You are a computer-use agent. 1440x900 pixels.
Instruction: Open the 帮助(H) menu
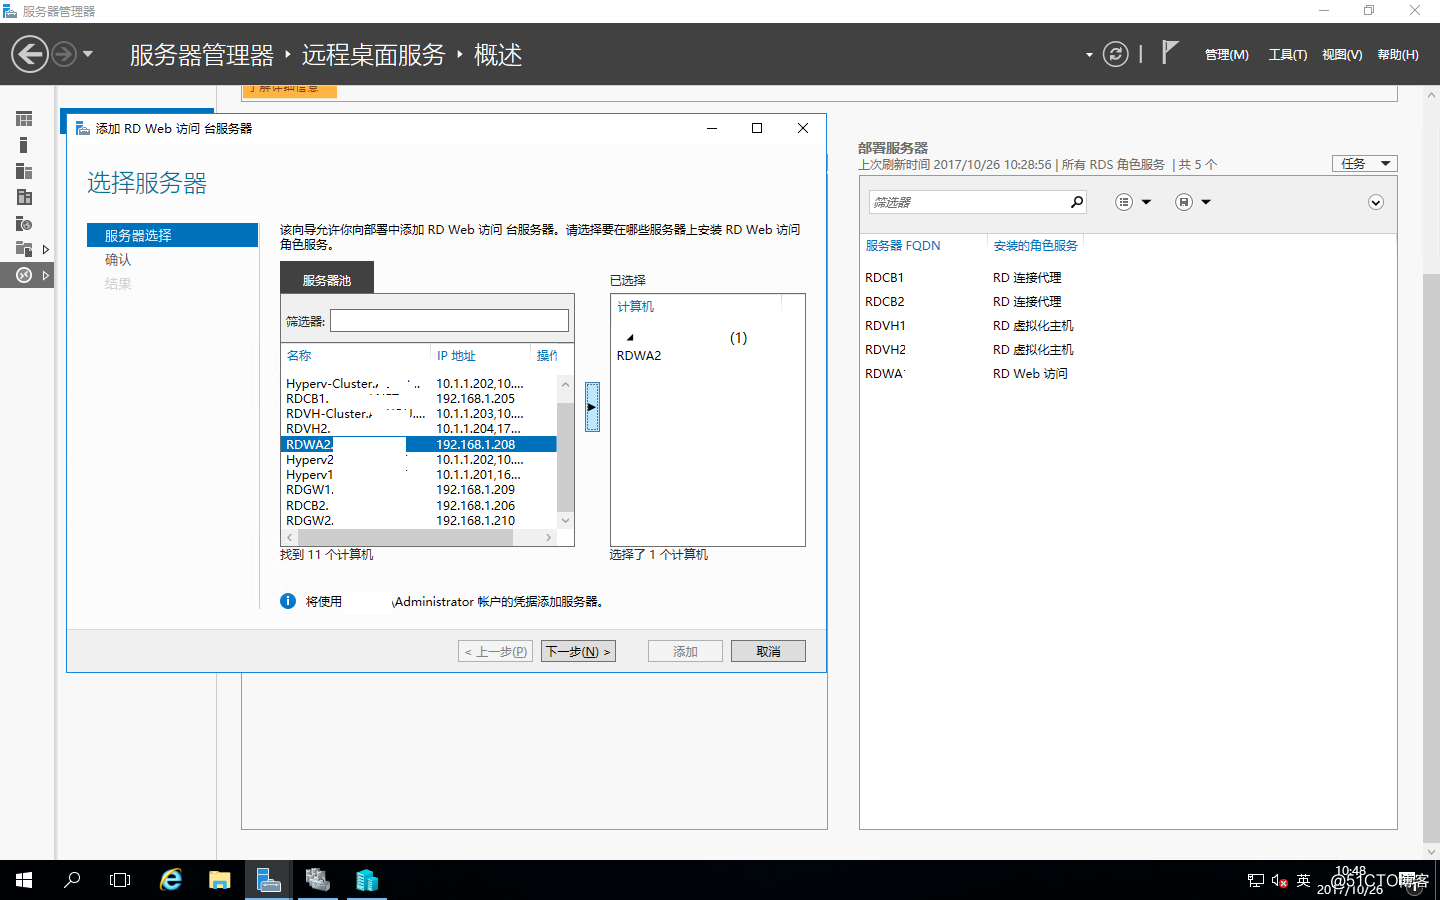[1398, 55]
